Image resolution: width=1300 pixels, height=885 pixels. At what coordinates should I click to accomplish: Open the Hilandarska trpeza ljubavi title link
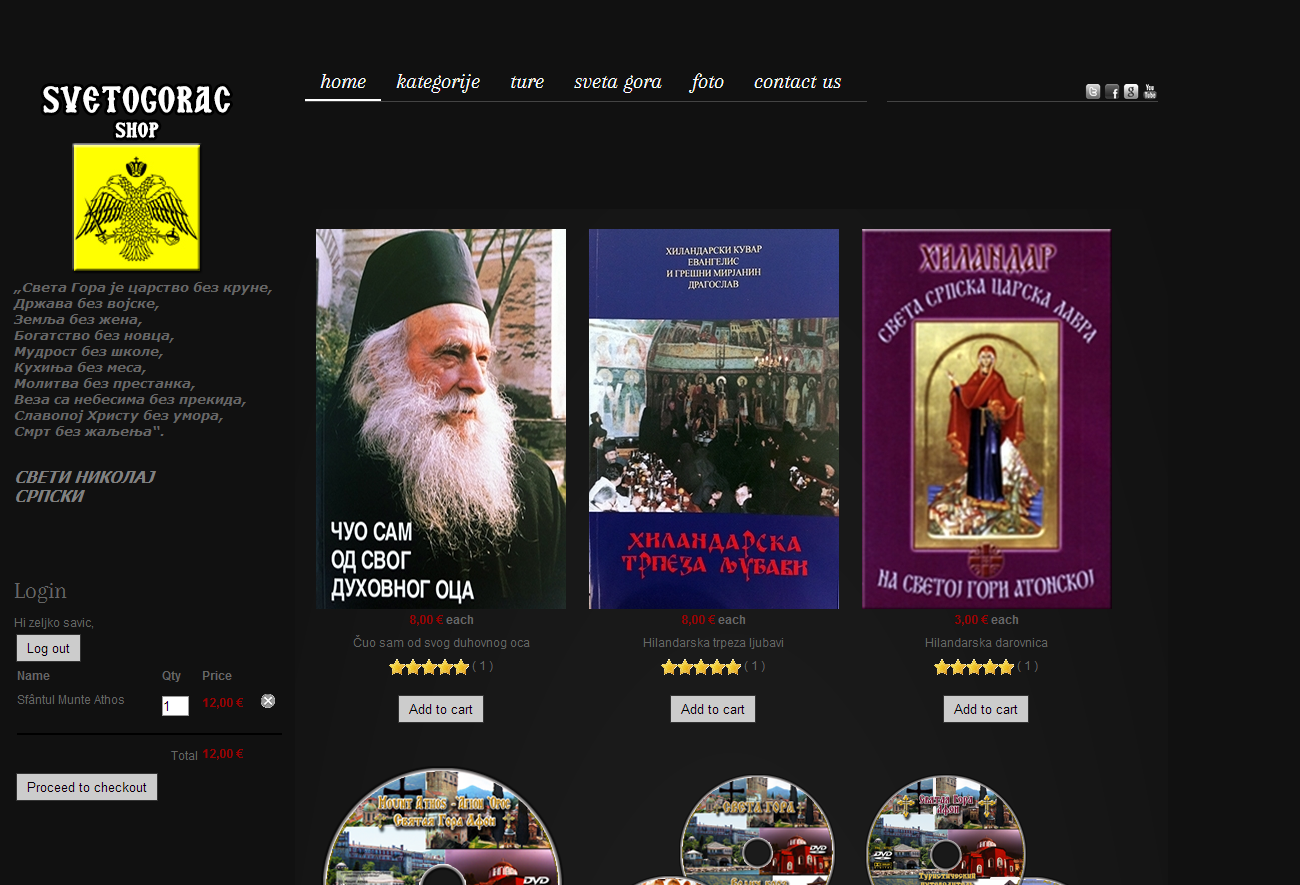click(713, 643)
